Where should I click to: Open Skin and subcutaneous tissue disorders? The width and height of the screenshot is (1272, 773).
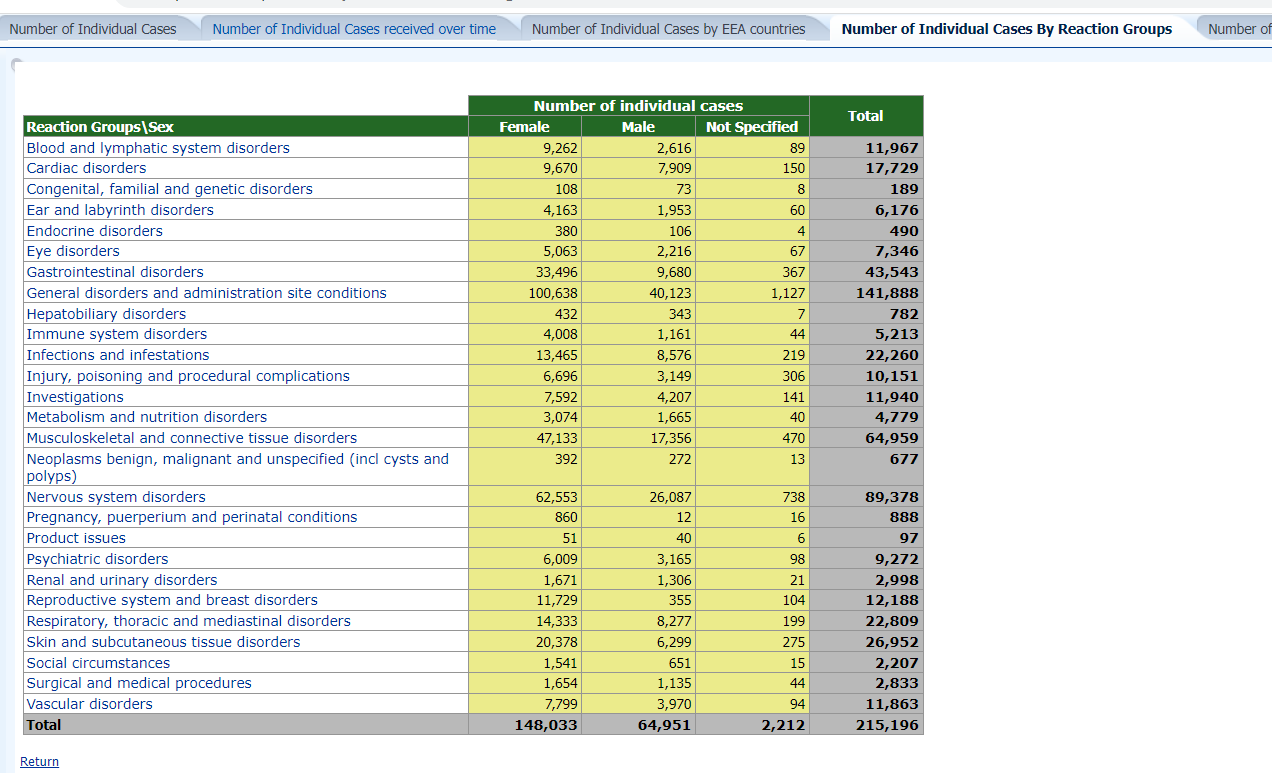coord(163,642)
